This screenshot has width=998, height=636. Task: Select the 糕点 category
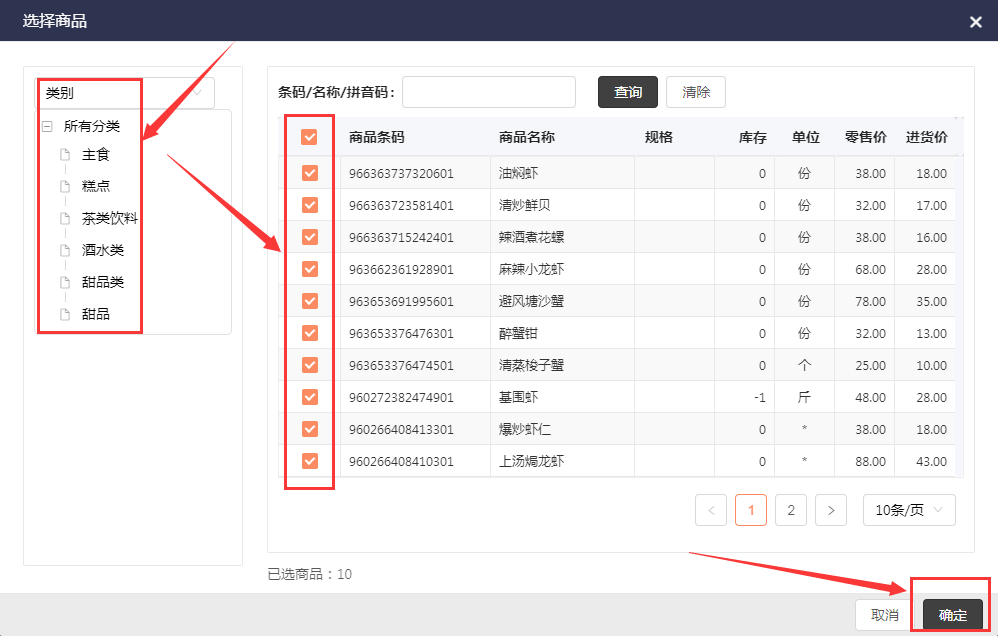(96, 186)
